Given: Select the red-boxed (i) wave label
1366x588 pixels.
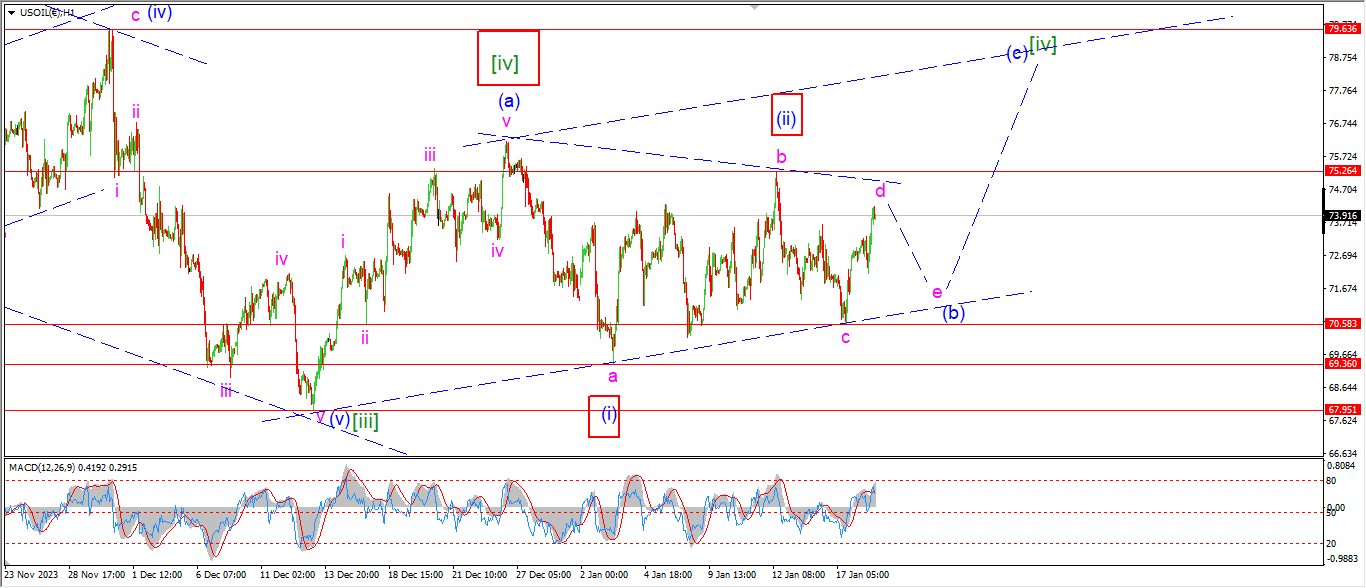Looking at the screenshot, I should tap(604, 416).
